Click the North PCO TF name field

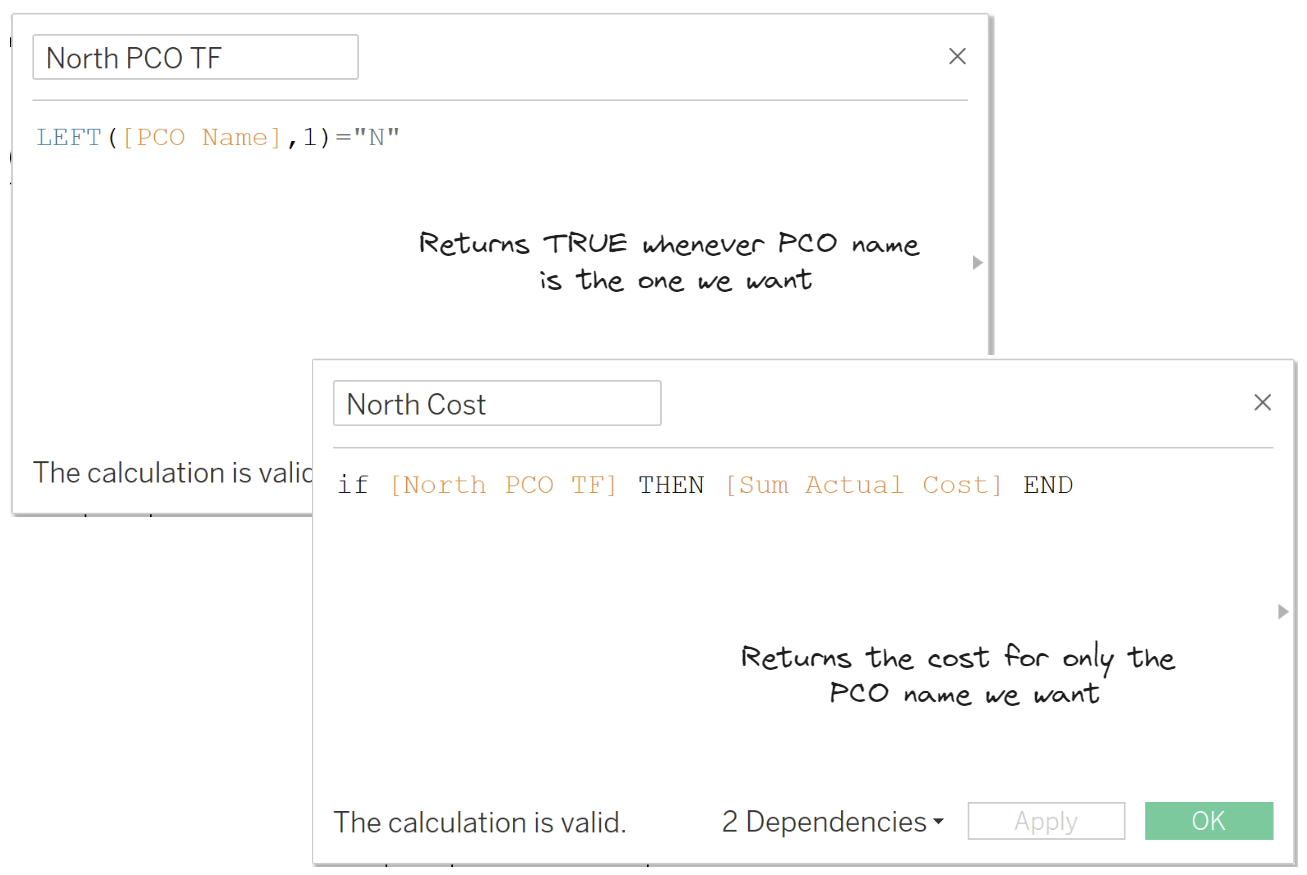(x=195, y=58)
